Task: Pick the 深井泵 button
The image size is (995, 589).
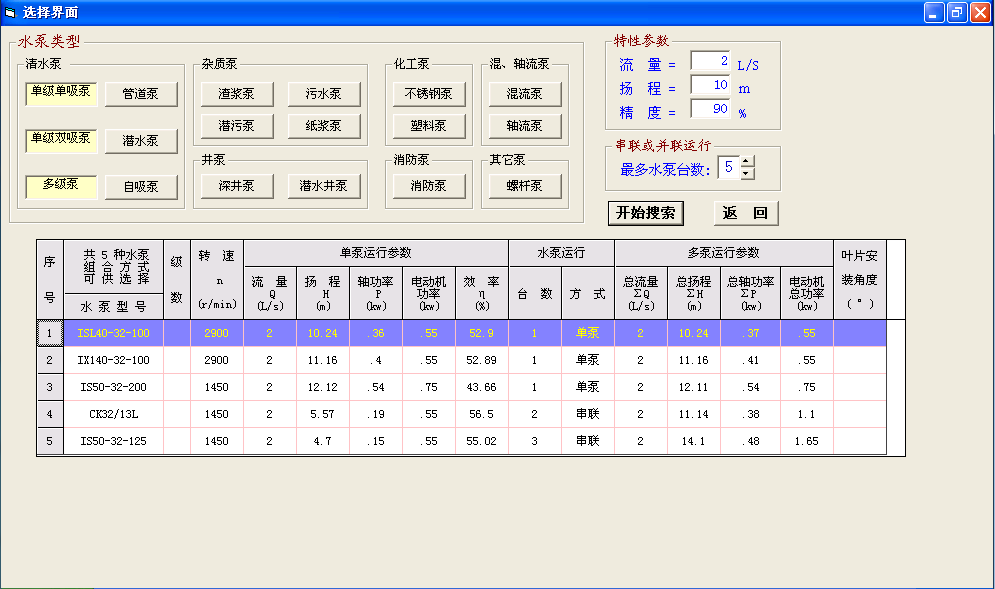Action: [237, 186]
